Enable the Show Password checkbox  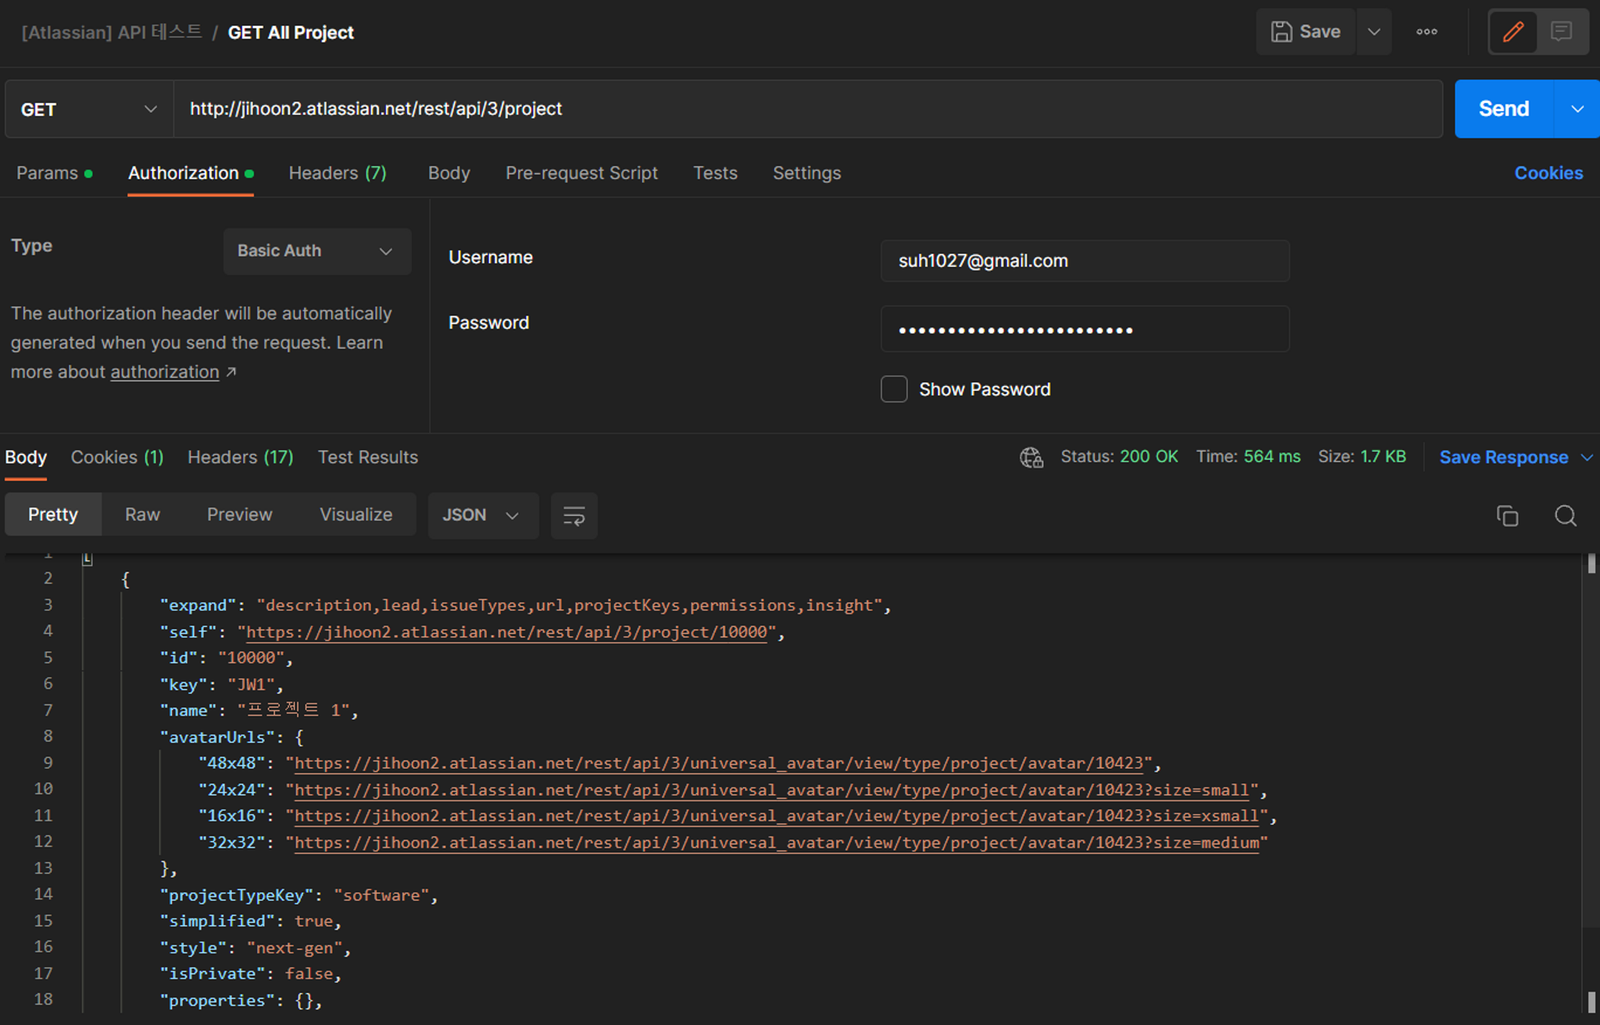(x=894, y=389)
